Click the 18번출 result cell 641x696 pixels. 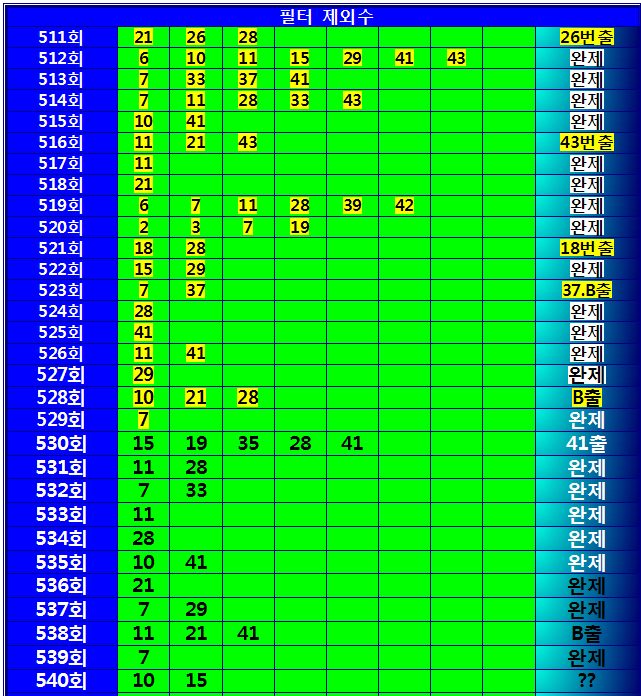pyautogui.click(x=587, y=248)
